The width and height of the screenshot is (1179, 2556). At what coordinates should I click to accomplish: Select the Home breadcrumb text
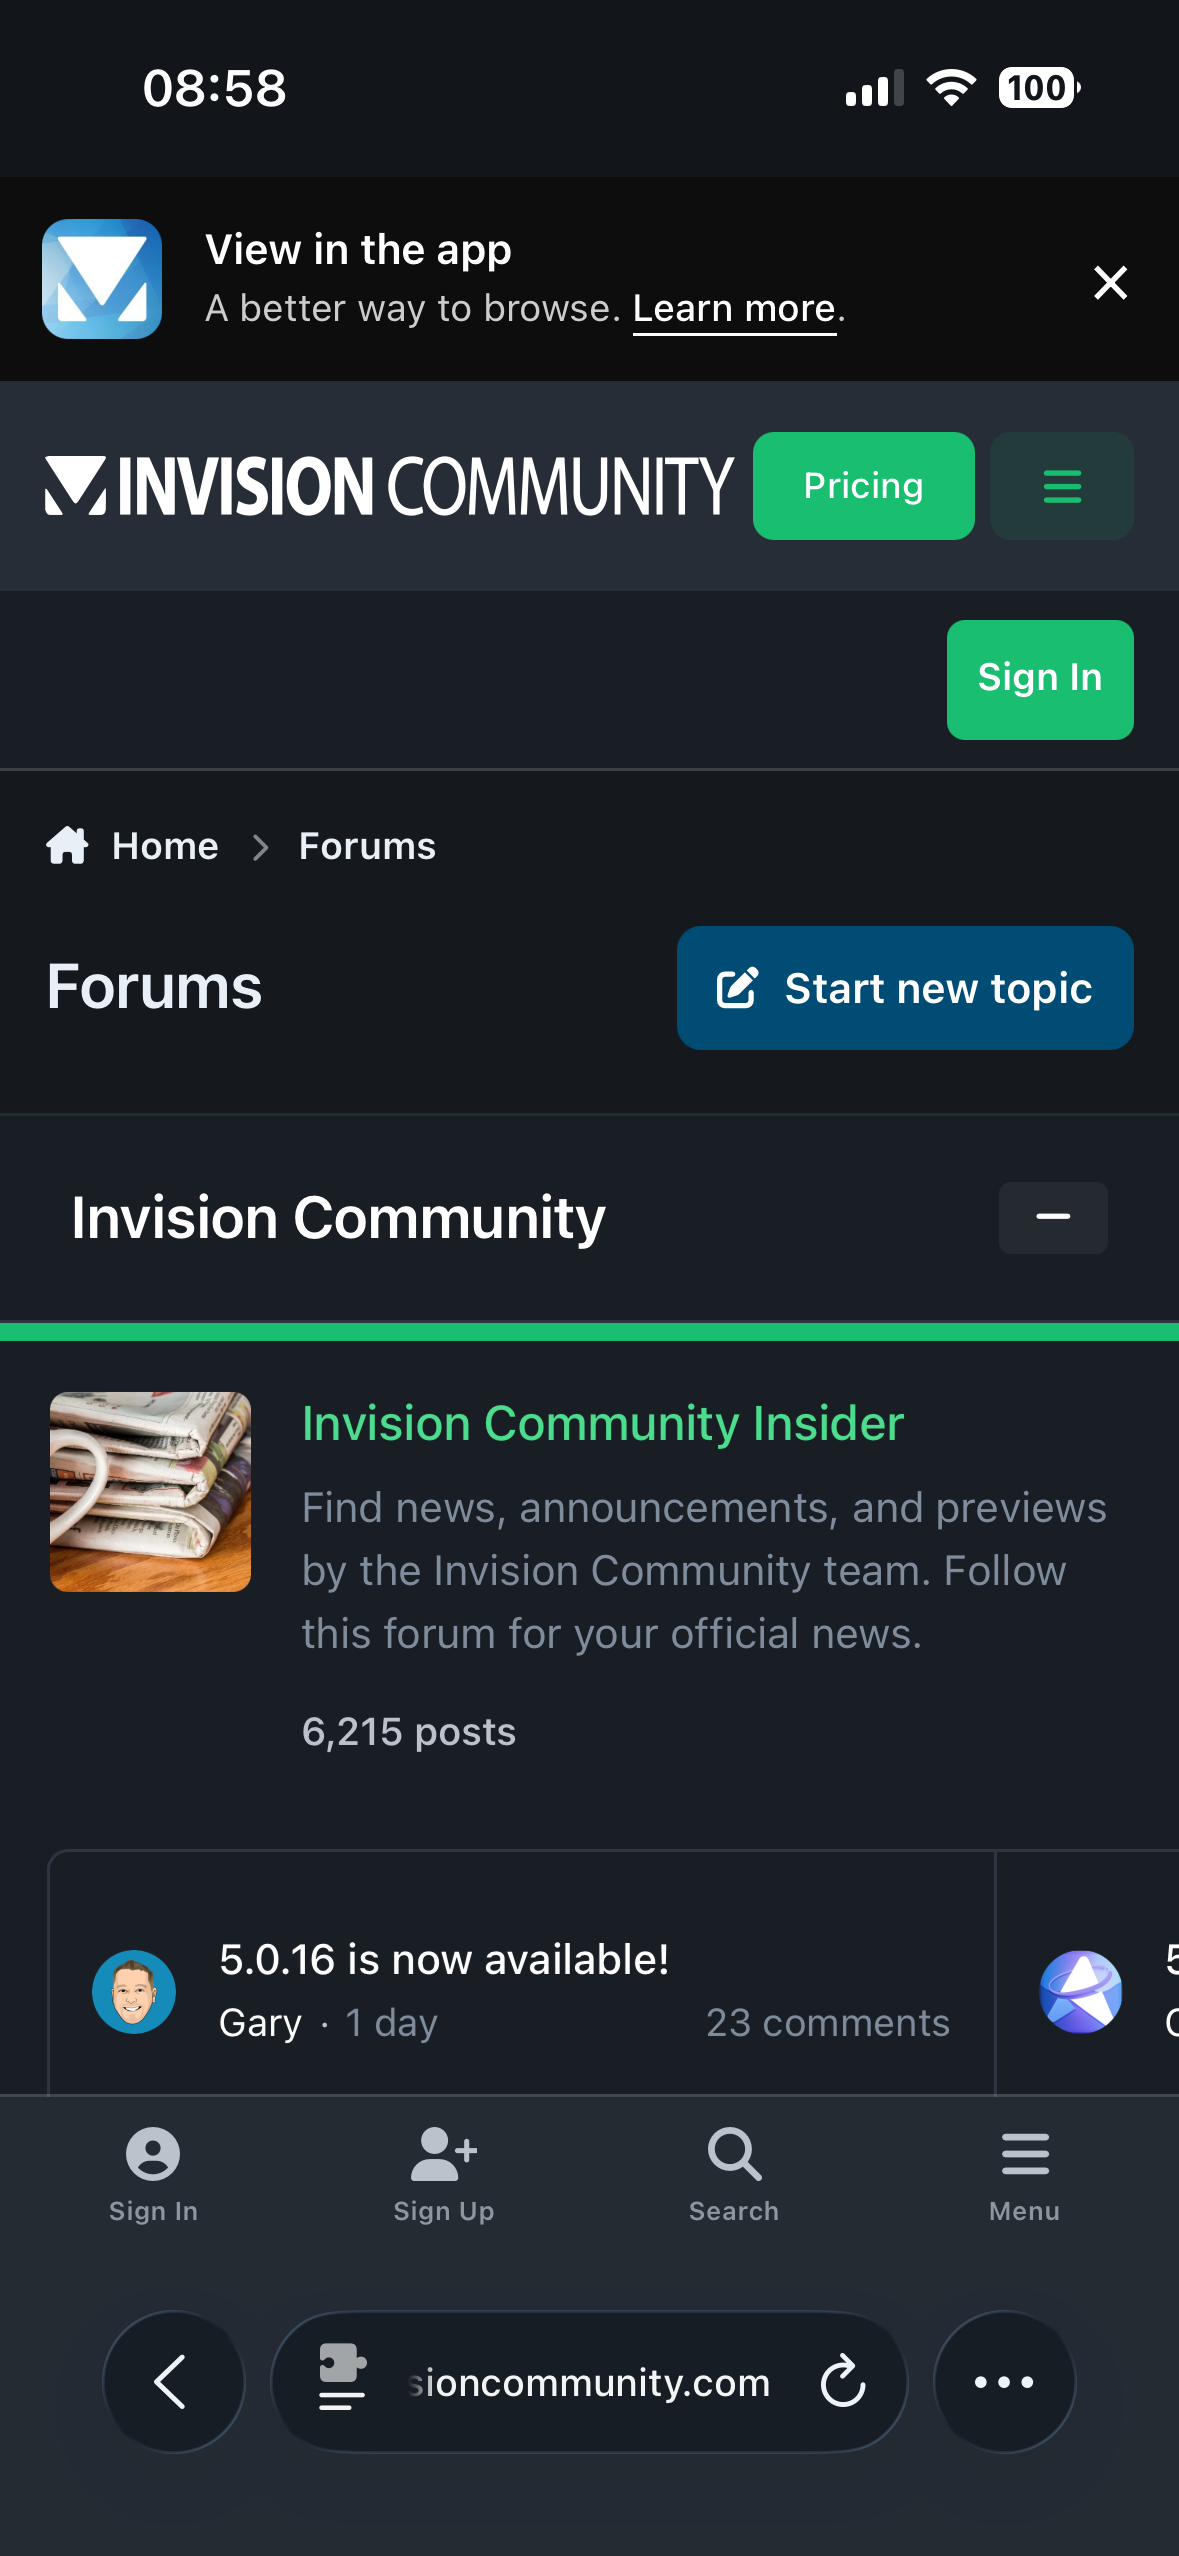[165, 846]
